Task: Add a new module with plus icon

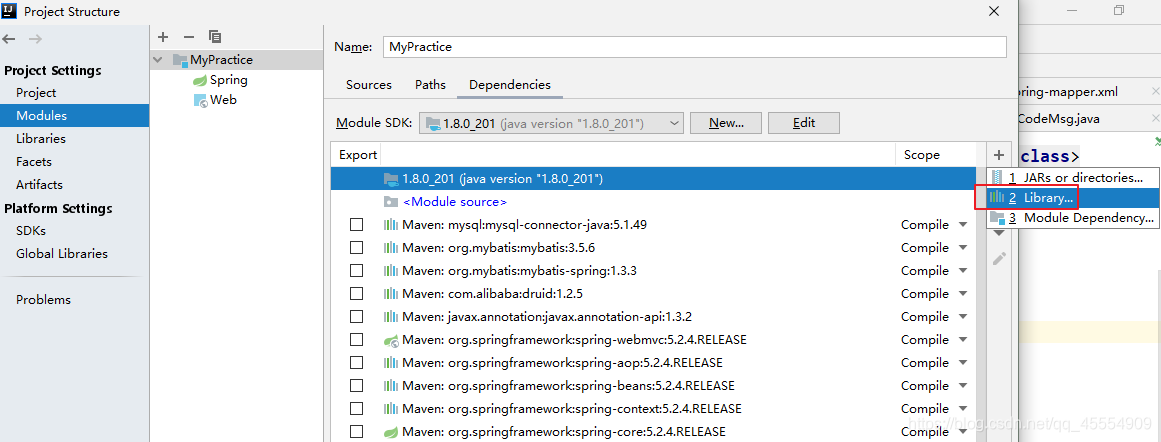Action: tap(164, 37)
